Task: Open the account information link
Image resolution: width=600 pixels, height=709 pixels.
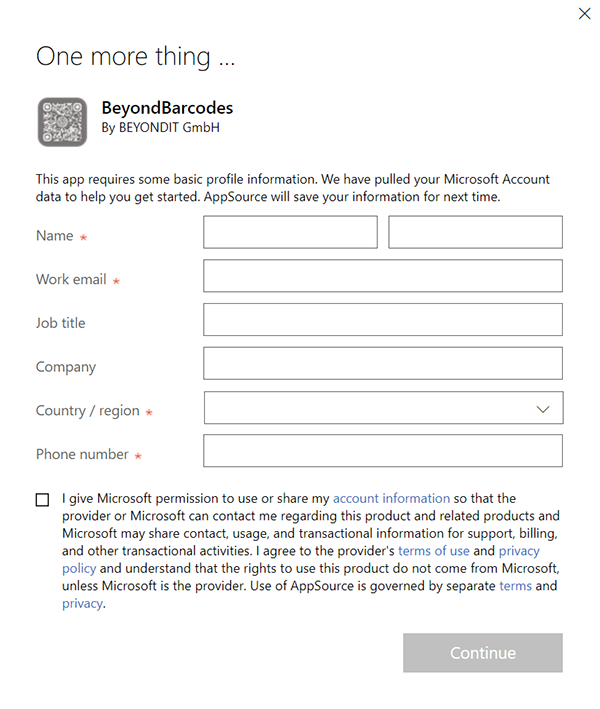Action: (x=391, y=498)
